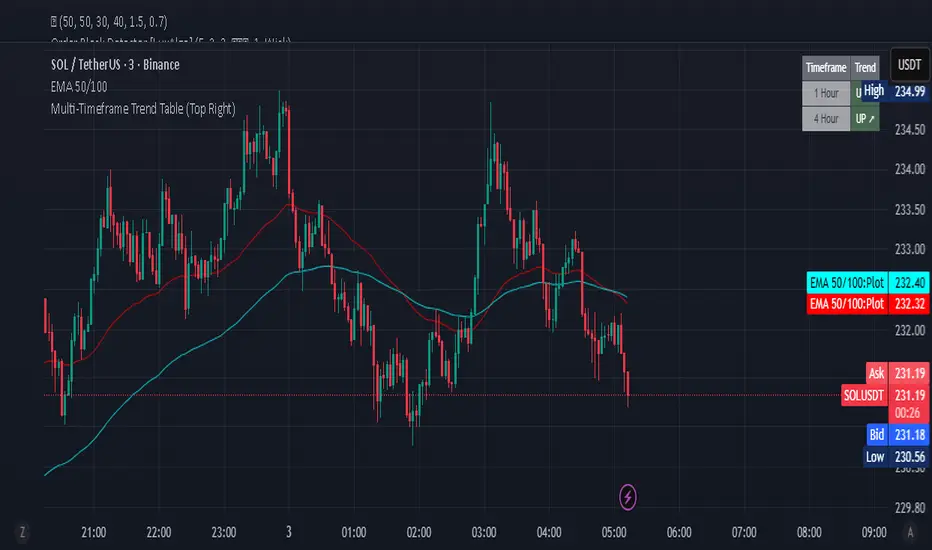Click the 4 Hour timeframe table cell
Screen dimensions: 932x550
[x=826, y=119]
